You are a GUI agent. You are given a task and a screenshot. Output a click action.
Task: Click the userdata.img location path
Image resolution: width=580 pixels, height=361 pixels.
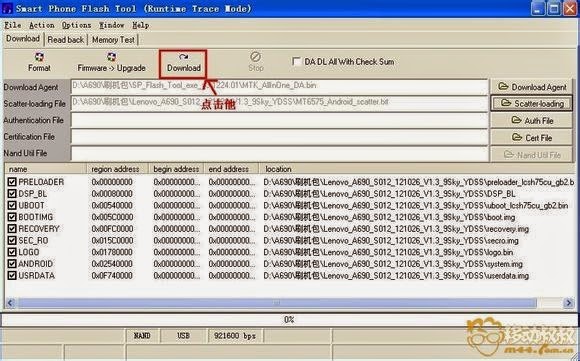click(x=396, y=276)
